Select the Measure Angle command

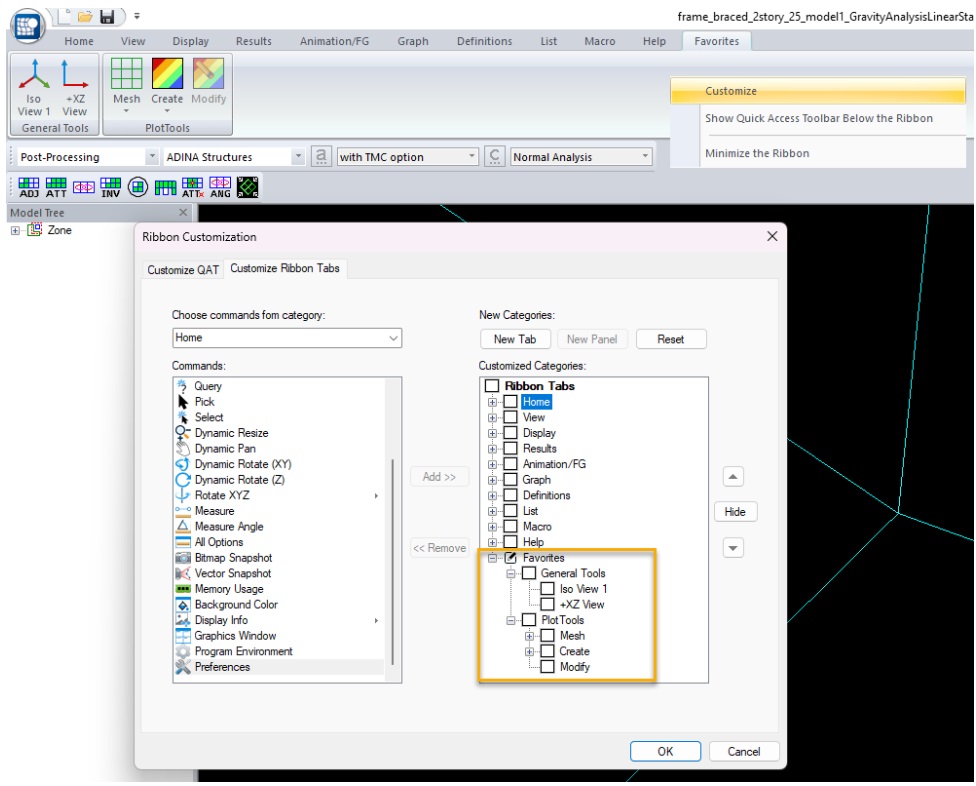point(229,527)
